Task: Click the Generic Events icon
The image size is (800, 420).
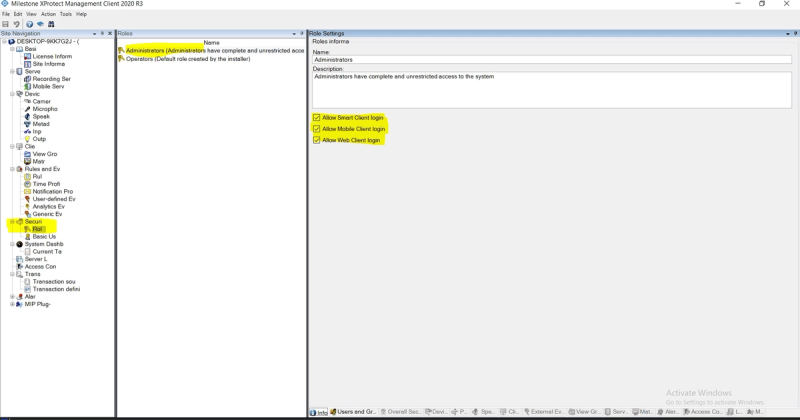Action: click(x=28, y=214)
